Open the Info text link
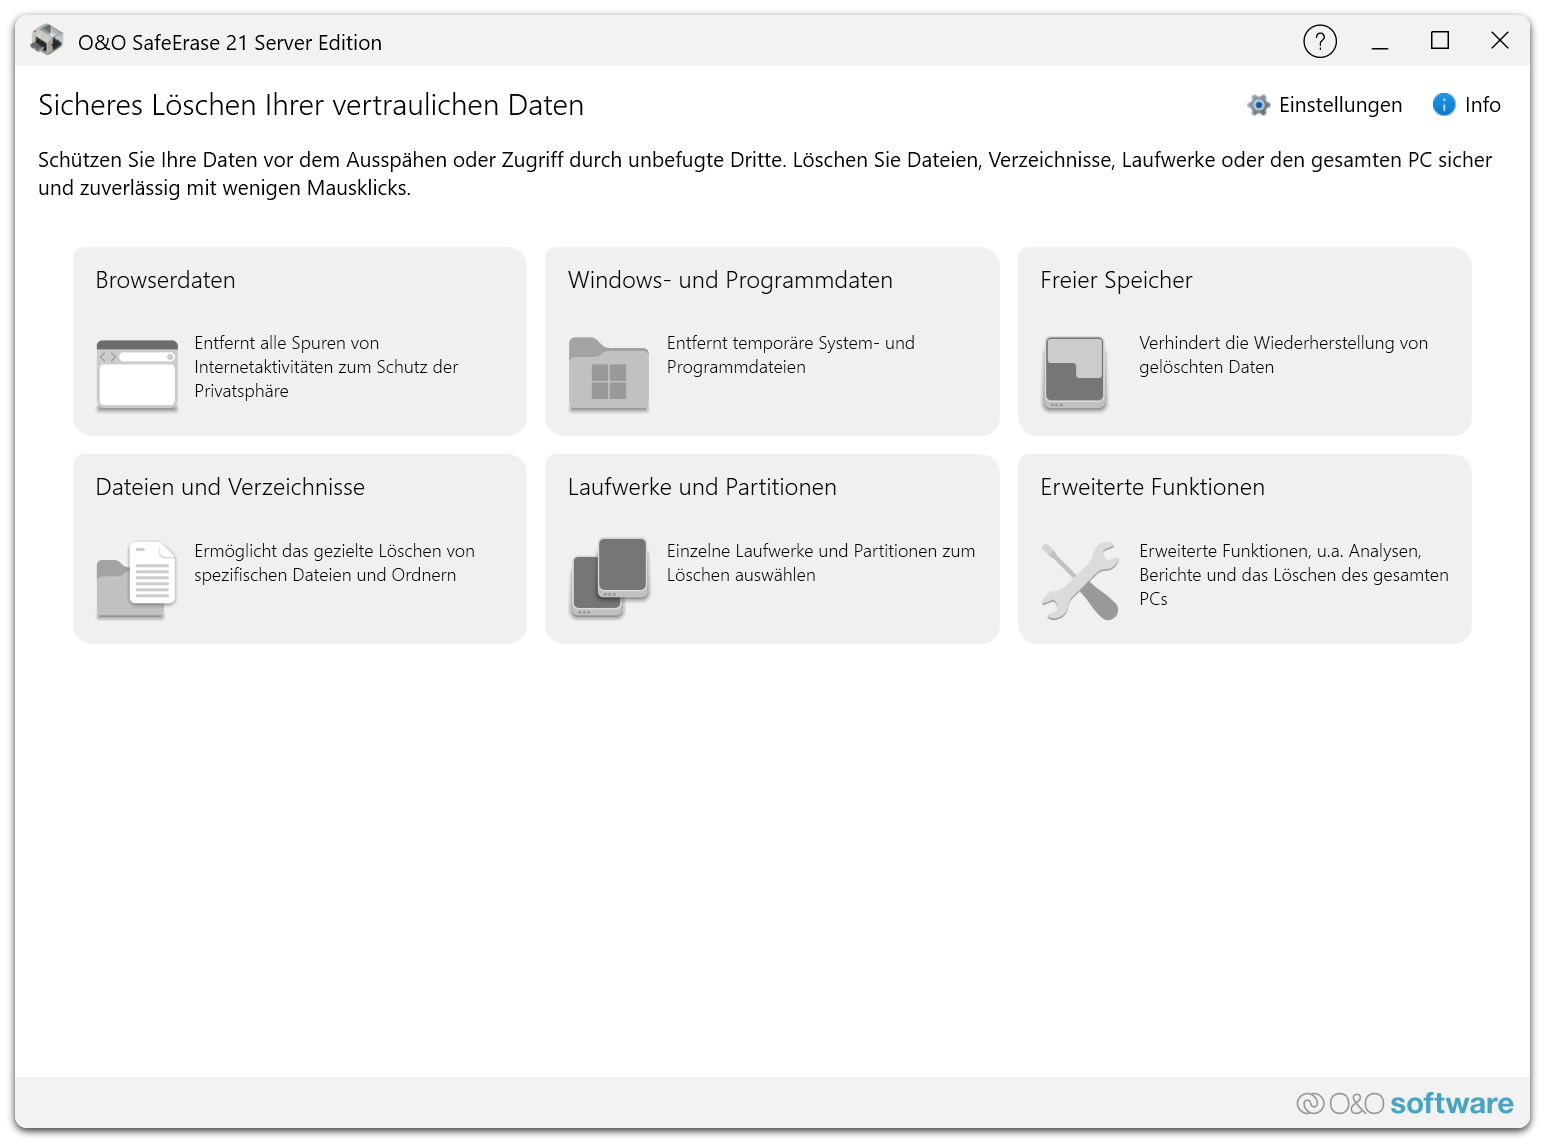1545x1143 pixels. pos(1482,105)
